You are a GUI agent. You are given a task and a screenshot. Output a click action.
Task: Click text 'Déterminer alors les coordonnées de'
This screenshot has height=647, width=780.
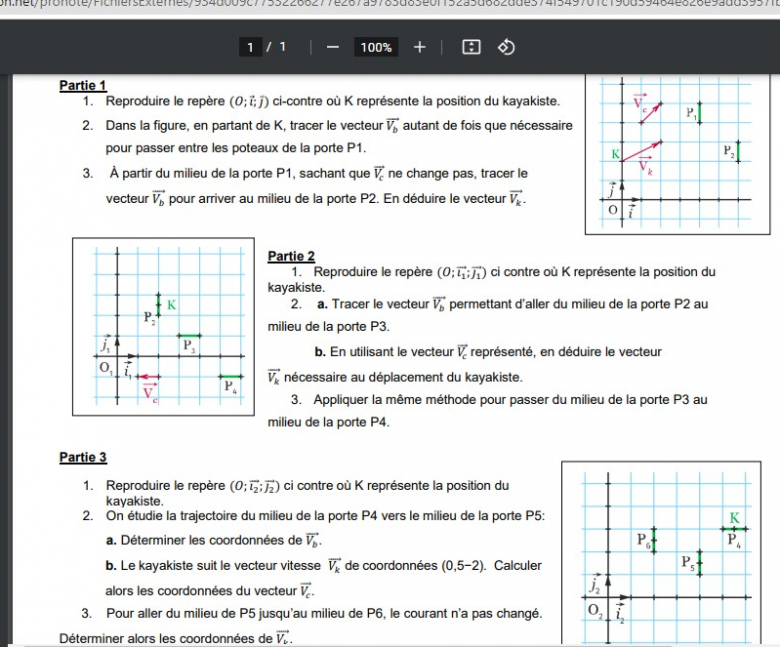(x=166, y=639)
